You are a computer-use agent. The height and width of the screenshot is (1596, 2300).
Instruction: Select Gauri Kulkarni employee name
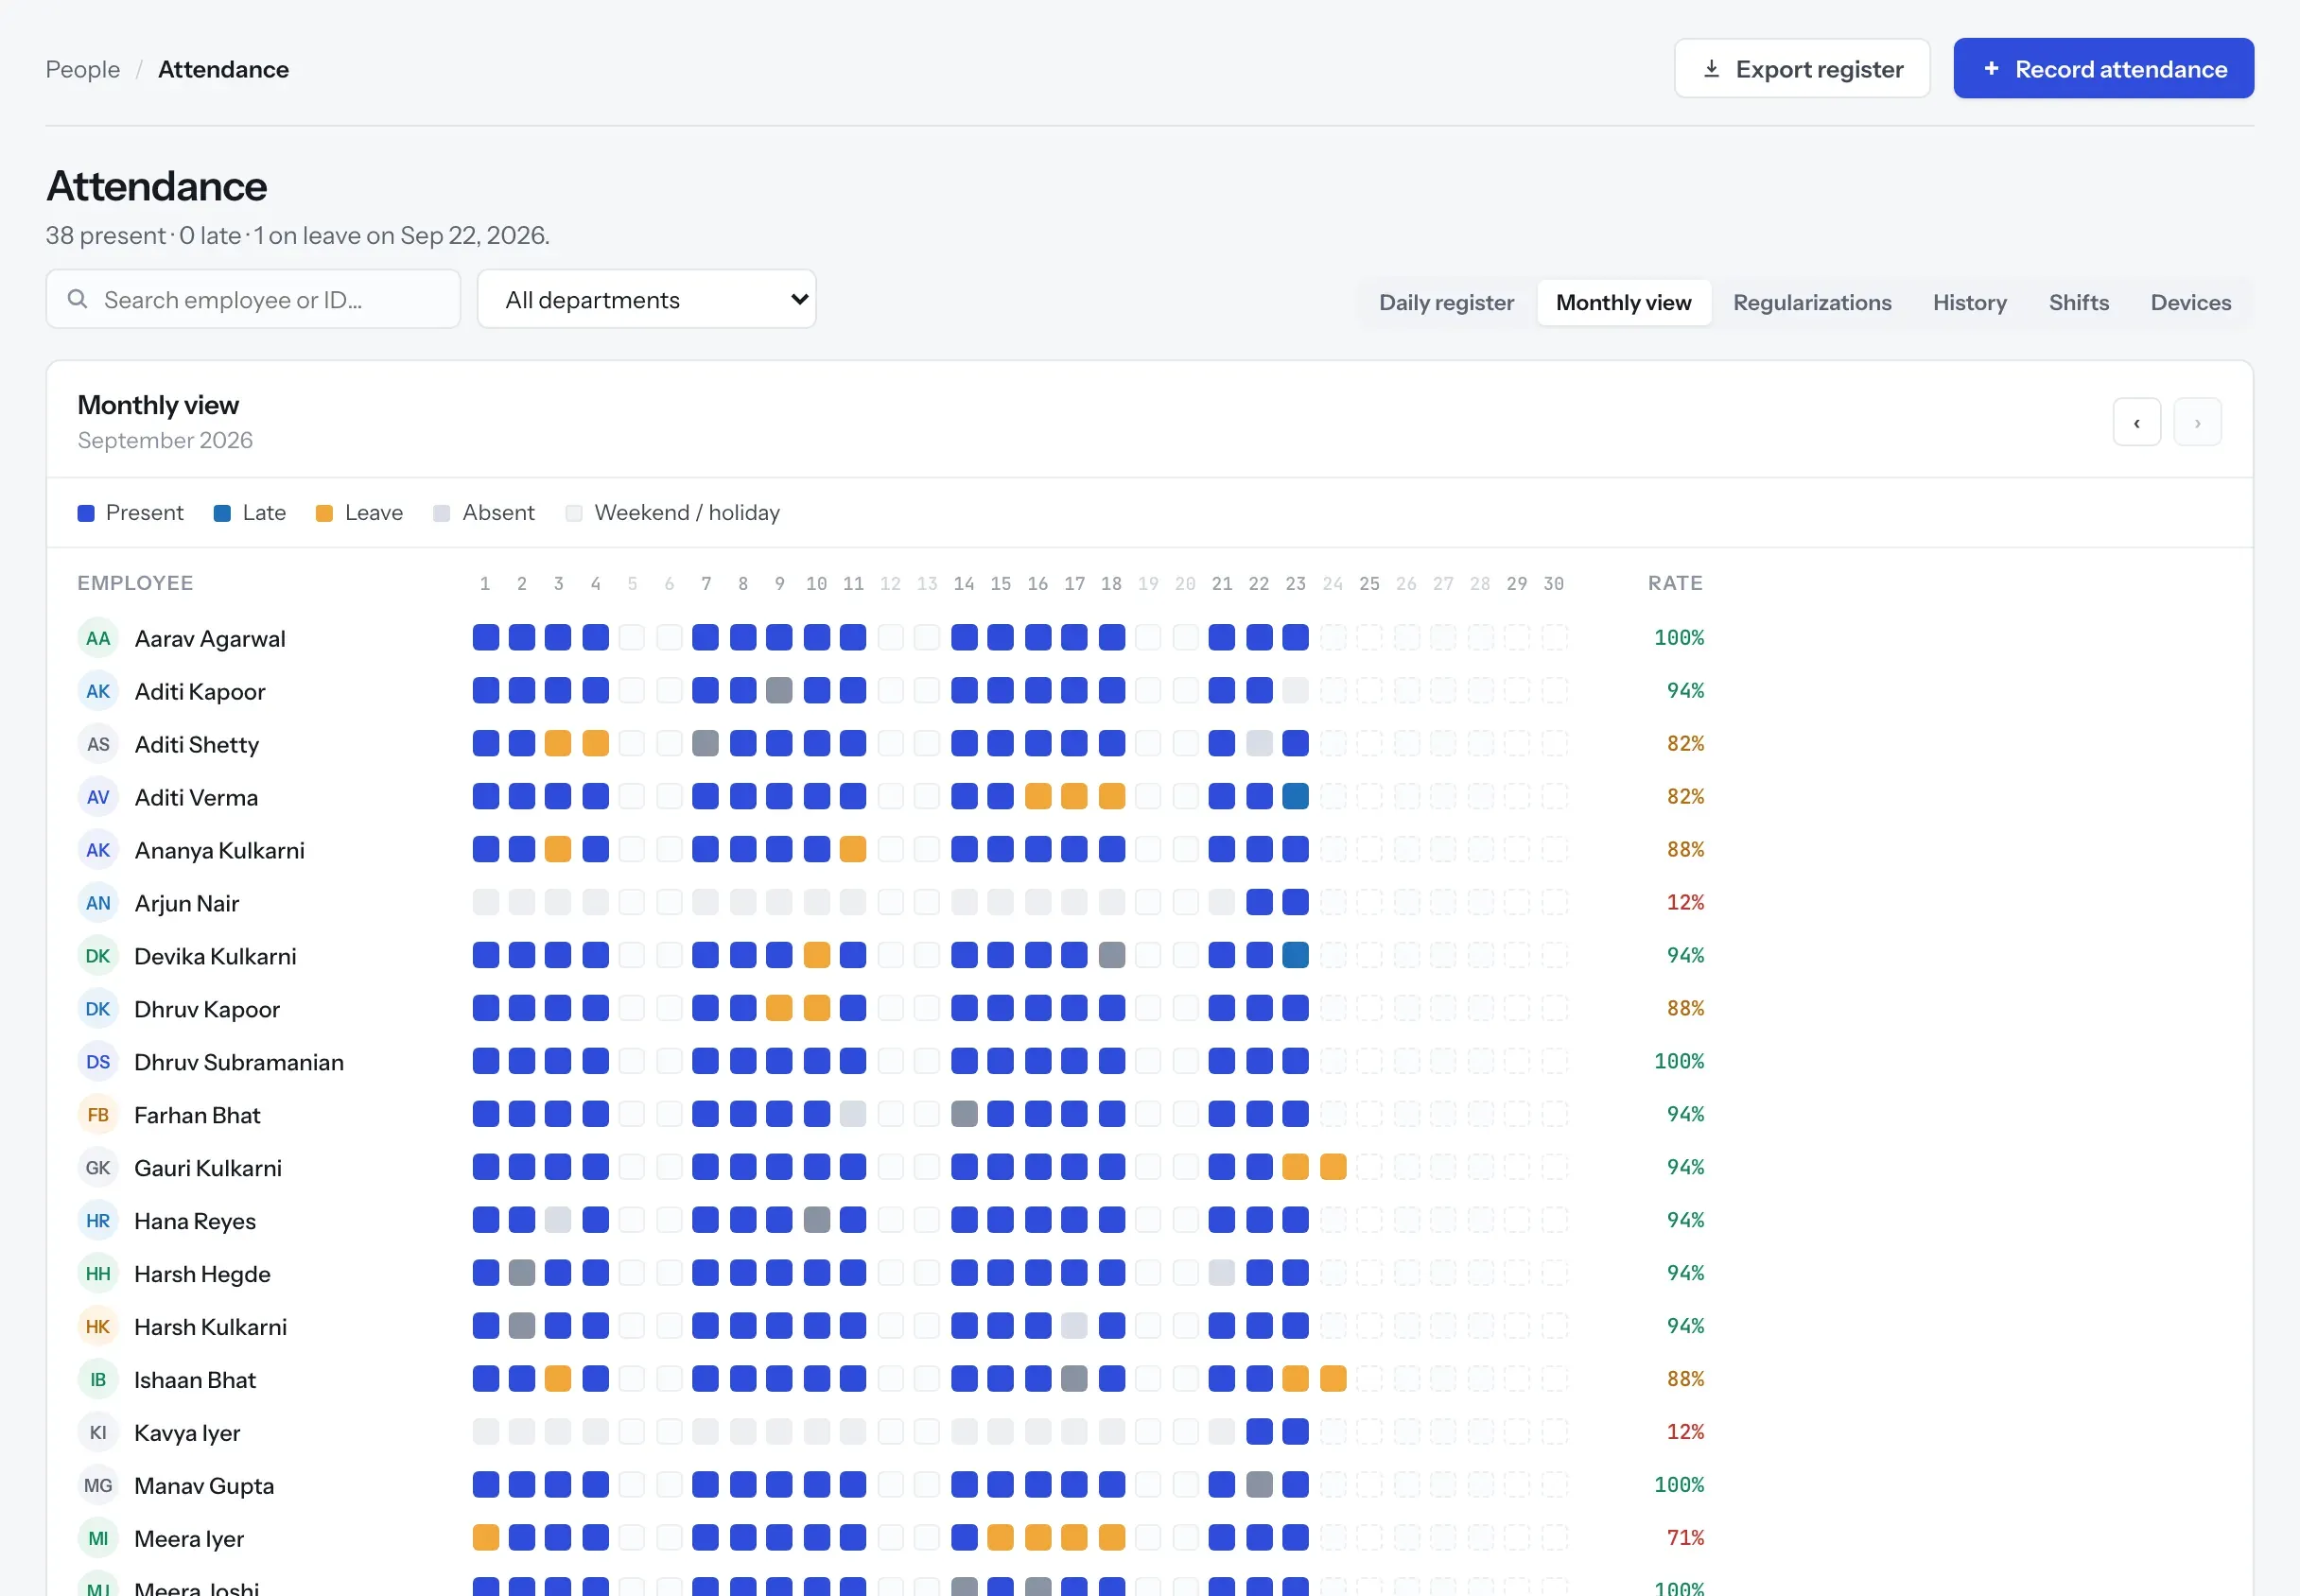tap(208, 1169)
